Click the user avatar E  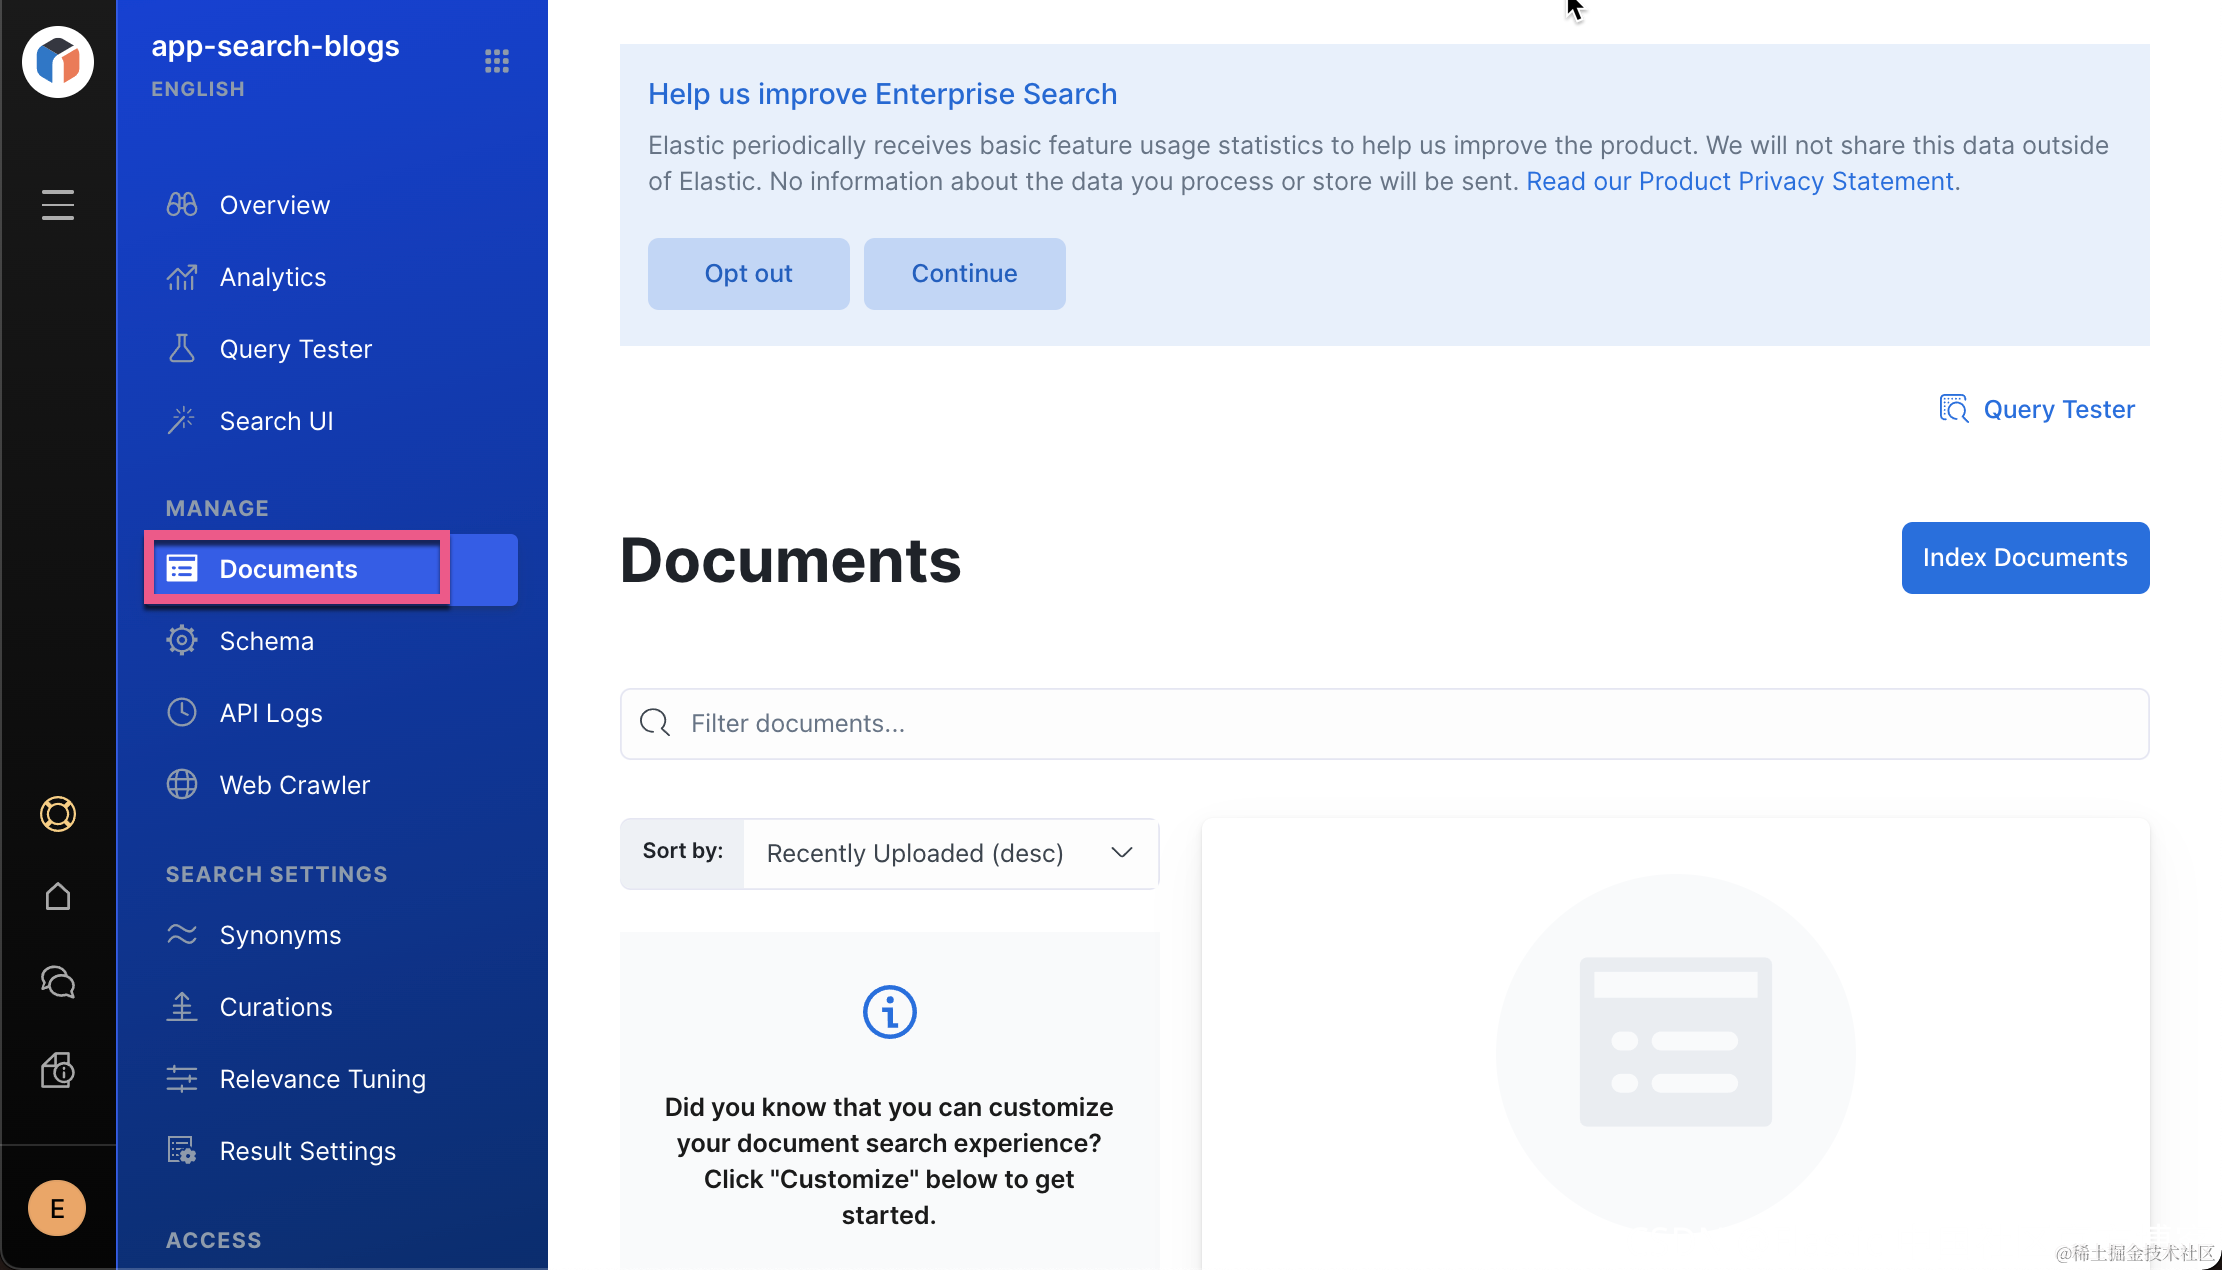[x=57, y=1208]
